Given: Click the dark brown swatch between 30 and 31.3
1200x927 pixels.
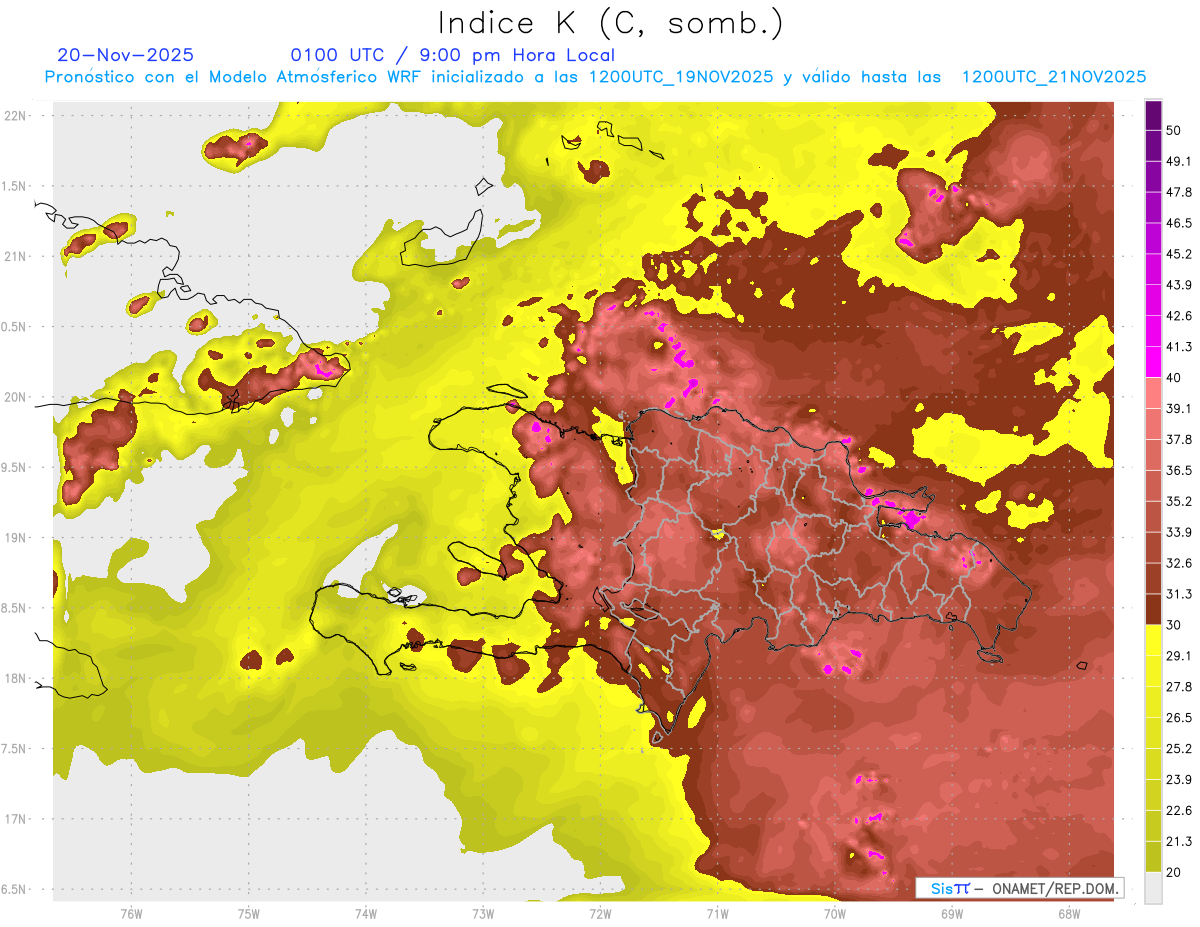Looking at the screenshot, I should coord(1154,609).
